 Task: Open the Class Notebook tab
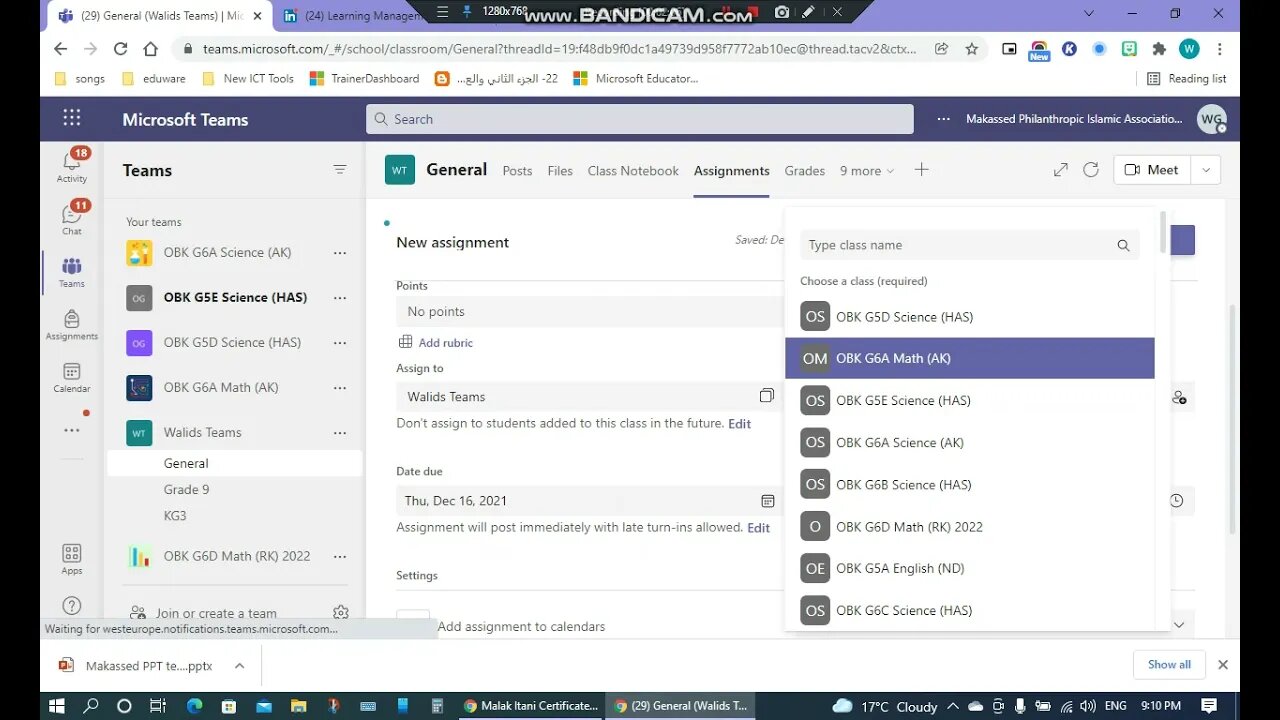tap(633, 171)
